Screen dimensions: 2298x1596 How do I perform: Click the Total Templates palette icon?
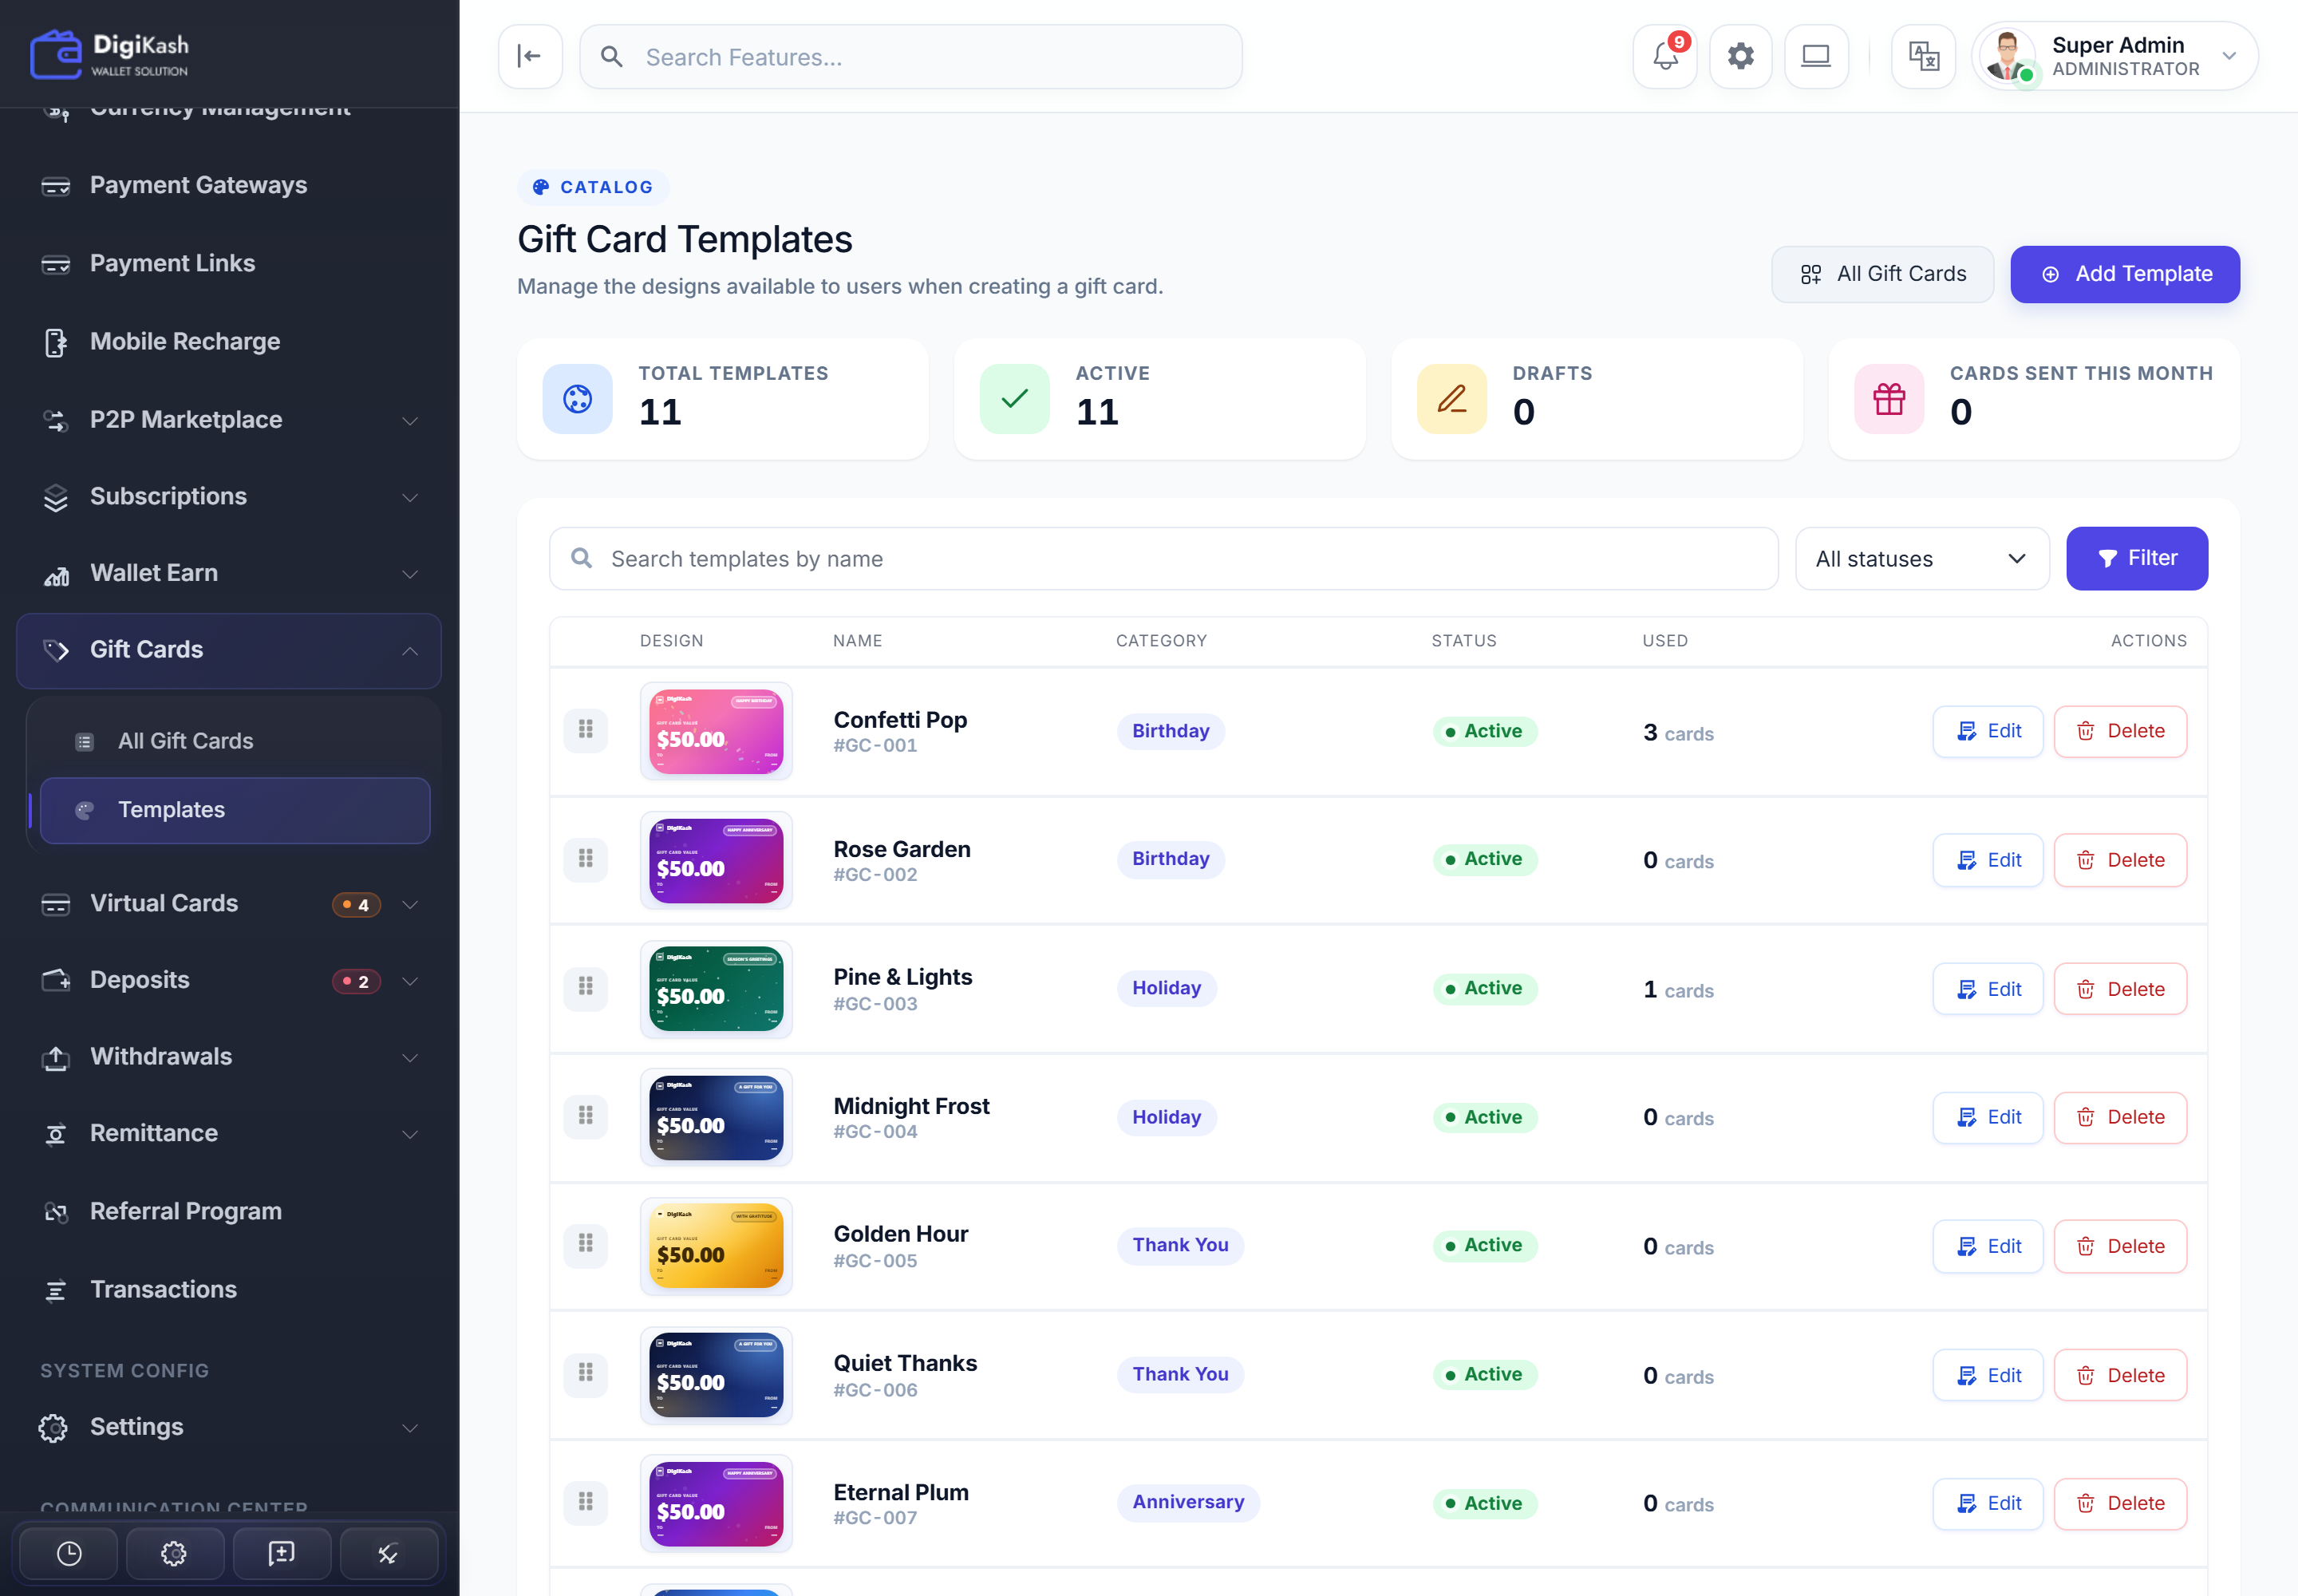click(577, 399)
